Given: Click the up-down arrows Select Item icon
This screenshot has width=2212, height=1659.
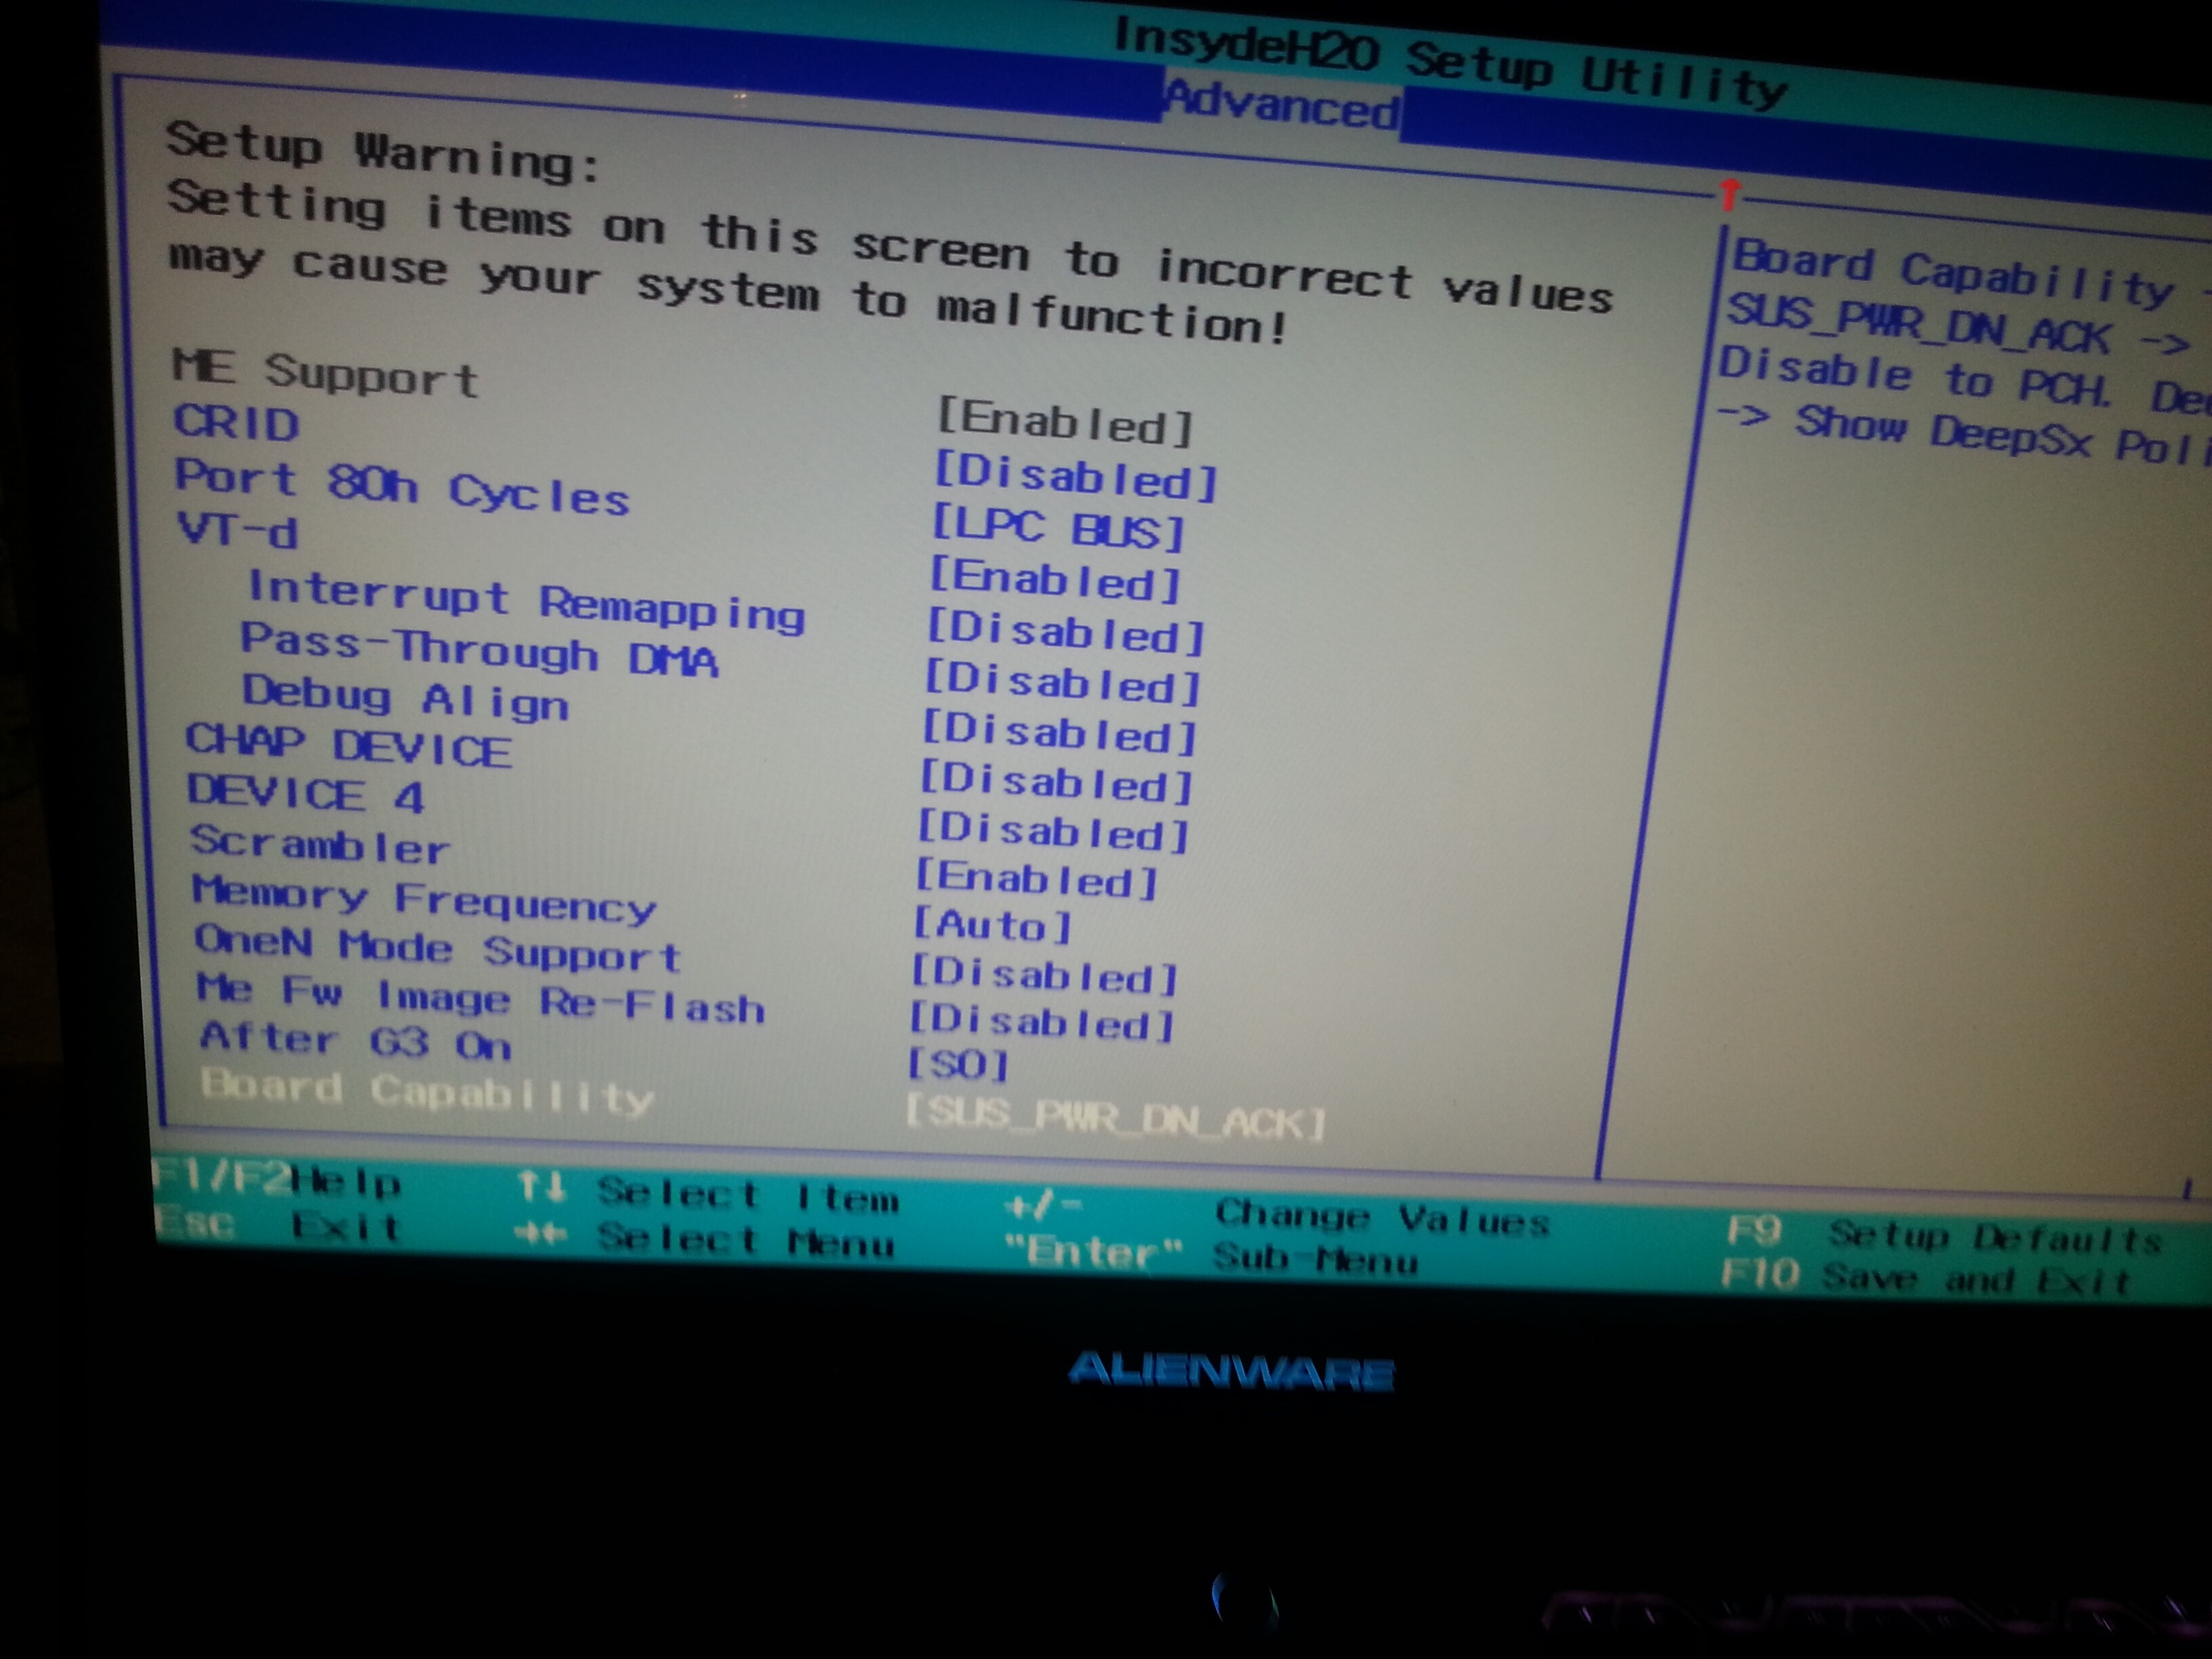Looking at the screenshot, I should pyautogui.click(x=541, y=1189).
